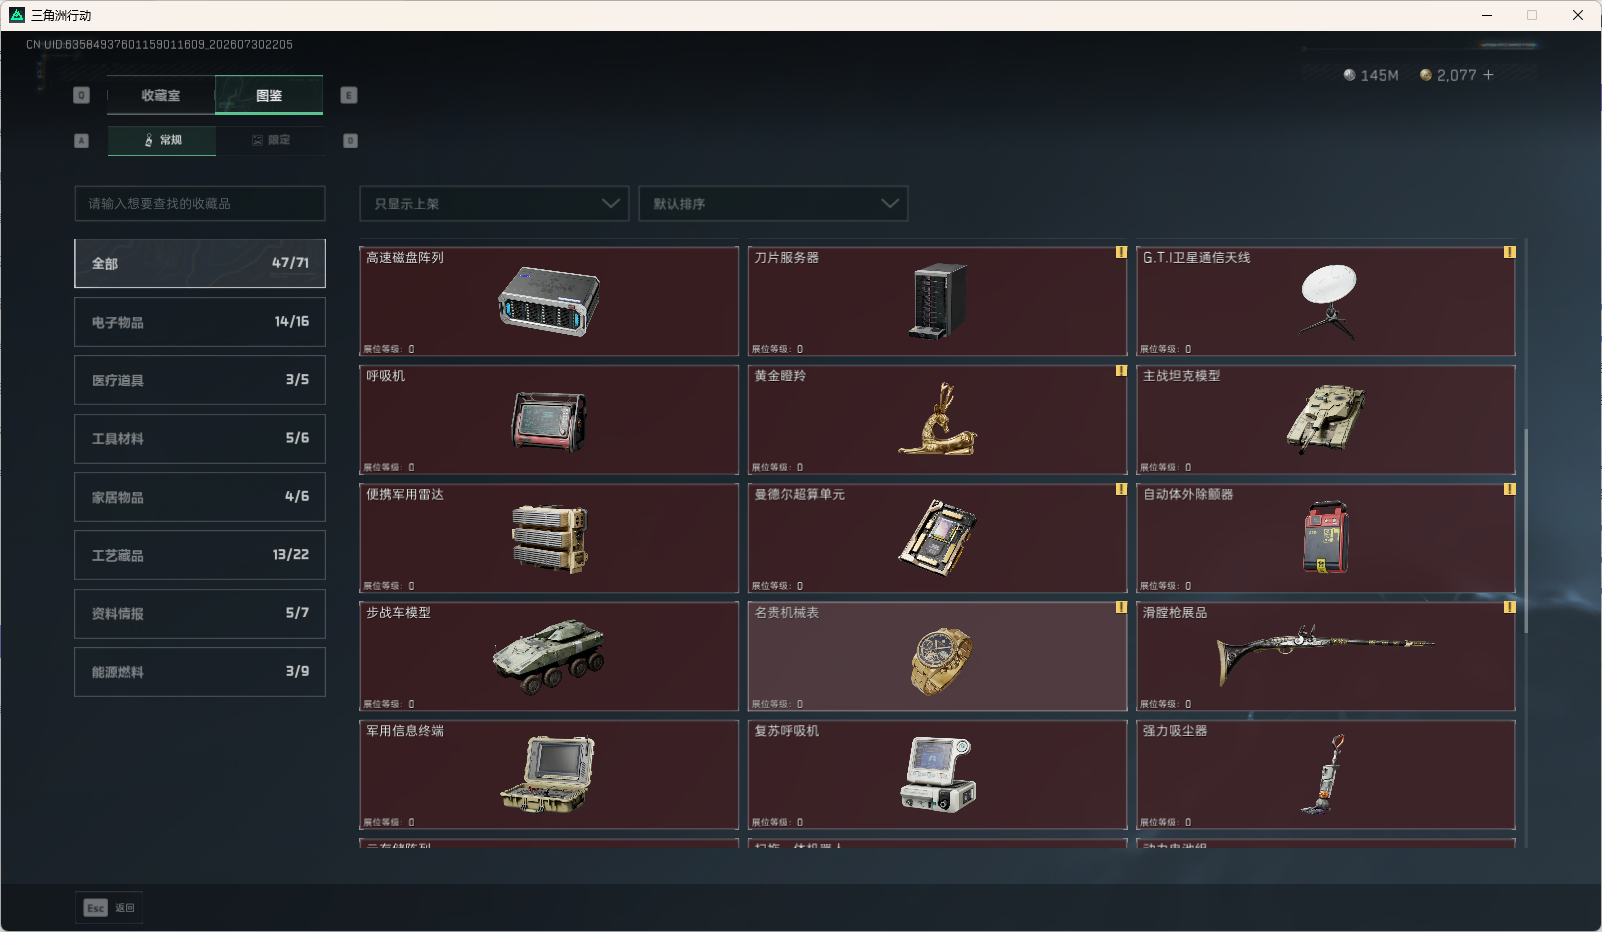Select the 滑膛枪展品 musket exhibit image
The height and width of the screenshot is (932, 1602).
pos(1326,654)
